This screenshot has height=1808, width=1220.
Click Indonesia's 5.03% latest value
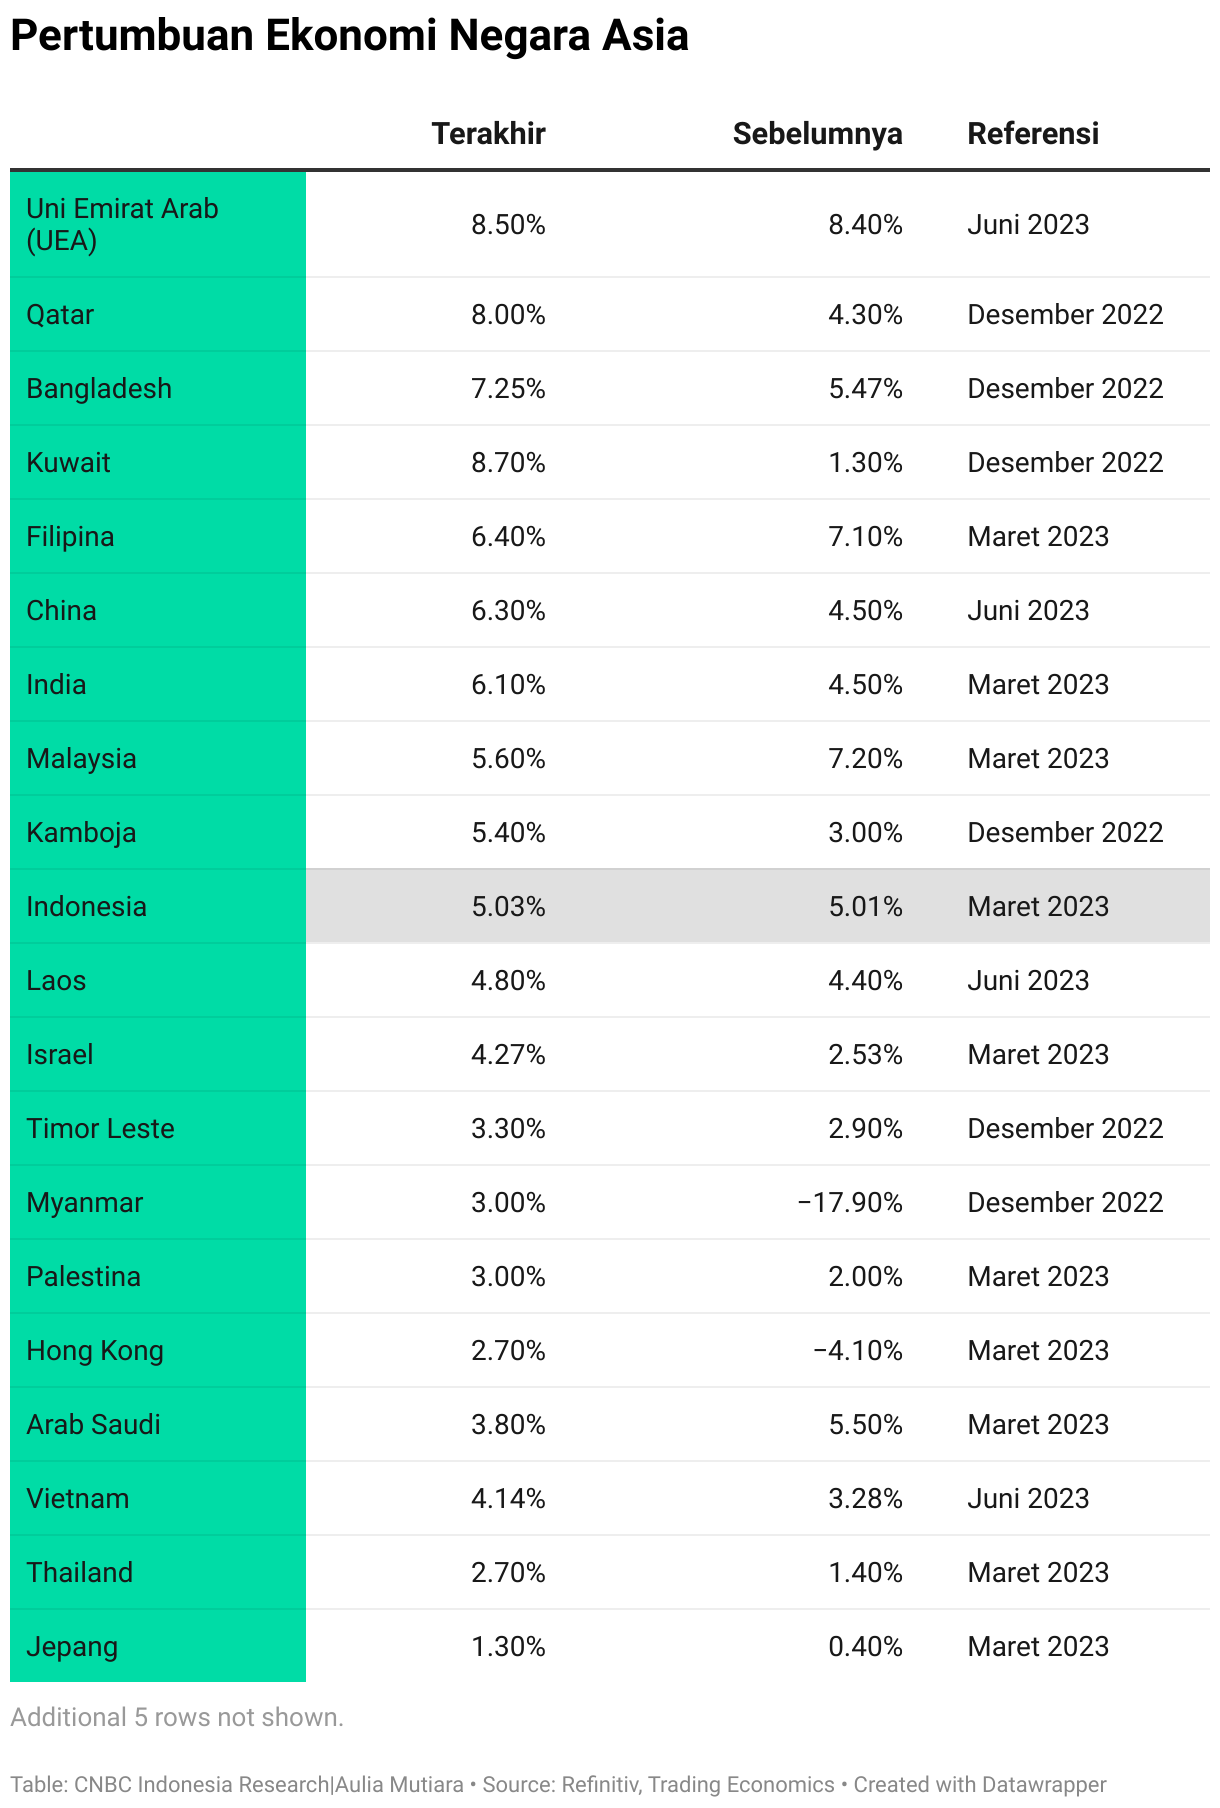click(508, 906)
